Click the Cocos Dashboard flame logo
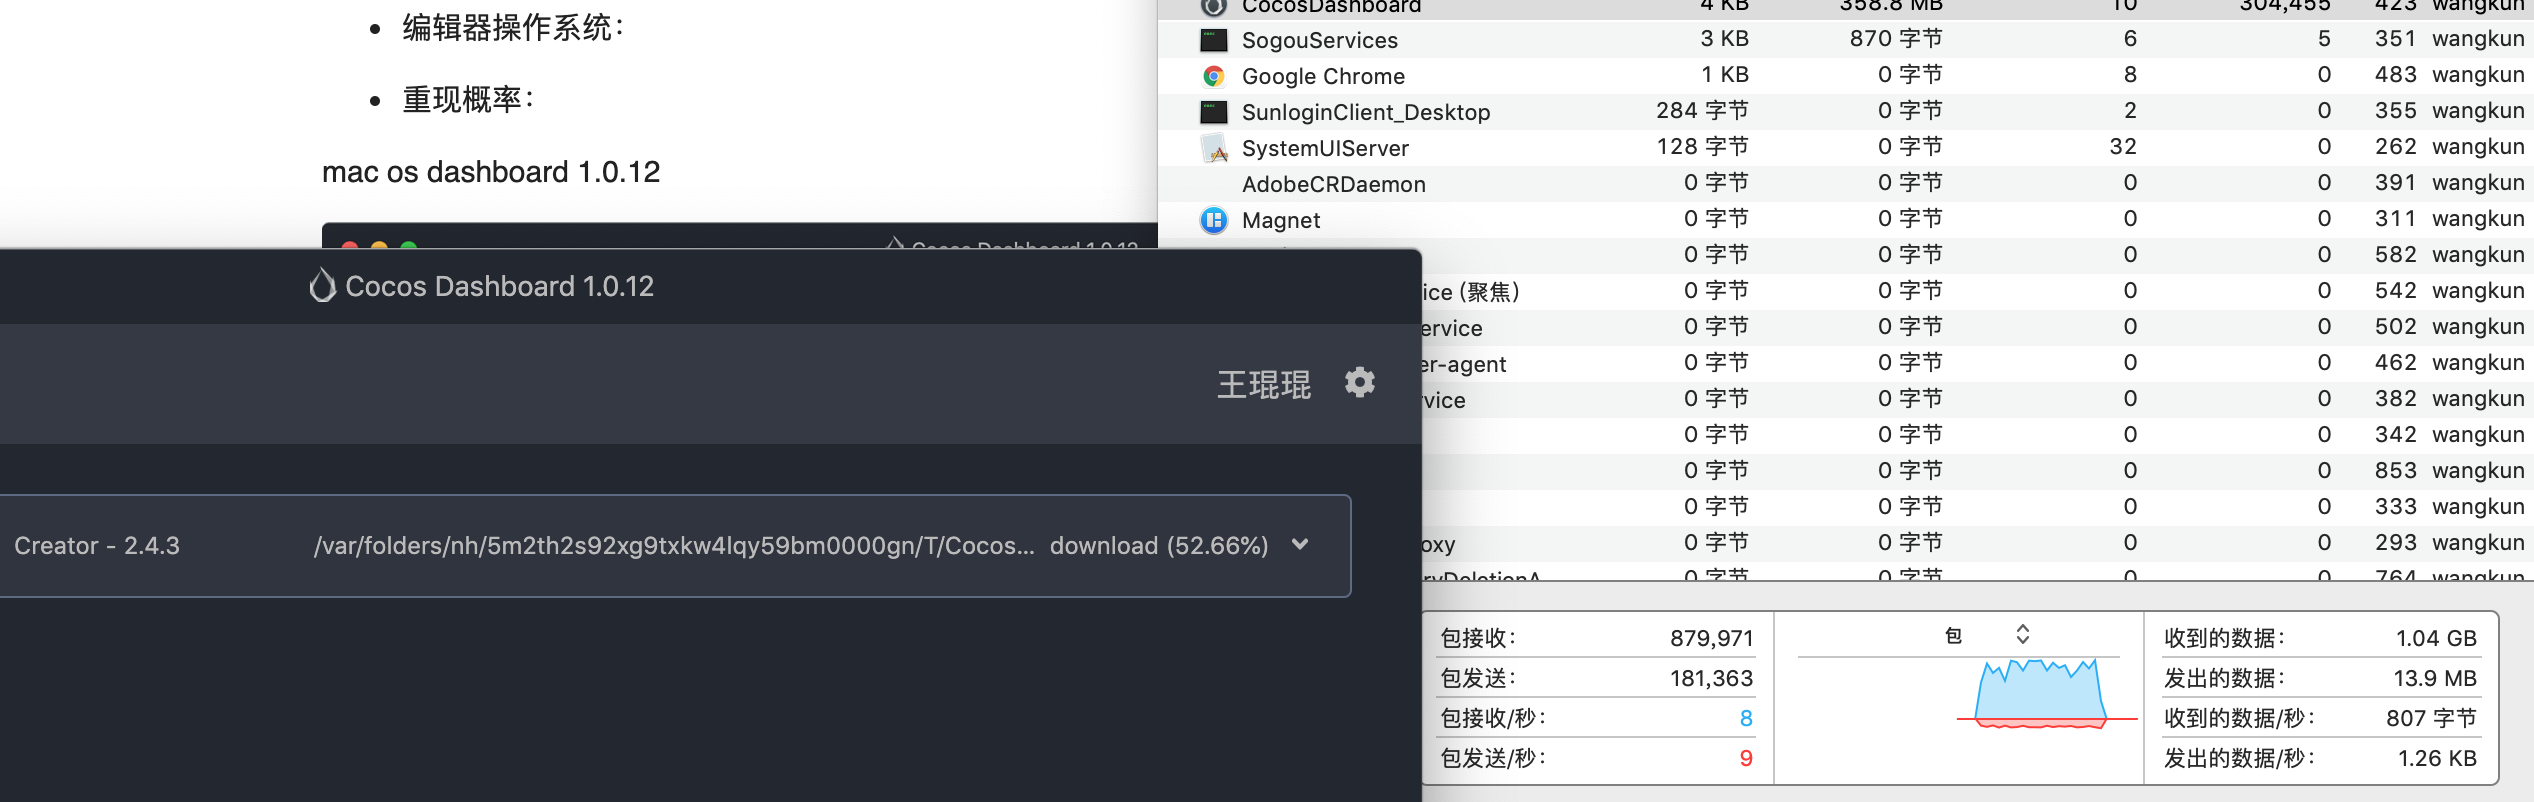 321,286
